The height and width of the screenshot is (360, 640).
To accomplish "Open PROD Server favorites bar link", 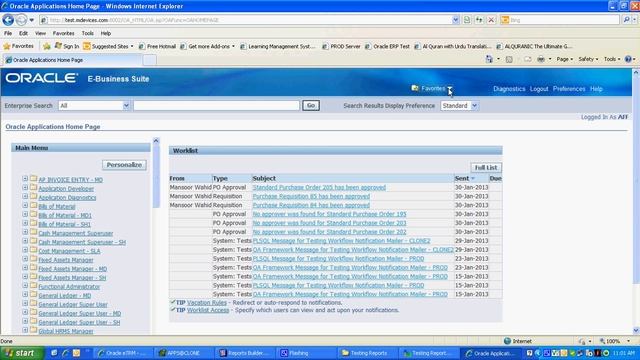I will coord(341,46).
